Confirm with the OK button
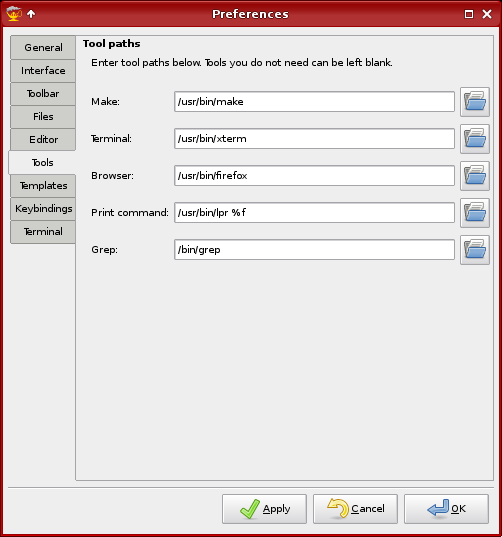The width and height of the screenshot is (502, 537). pos(447,509)
